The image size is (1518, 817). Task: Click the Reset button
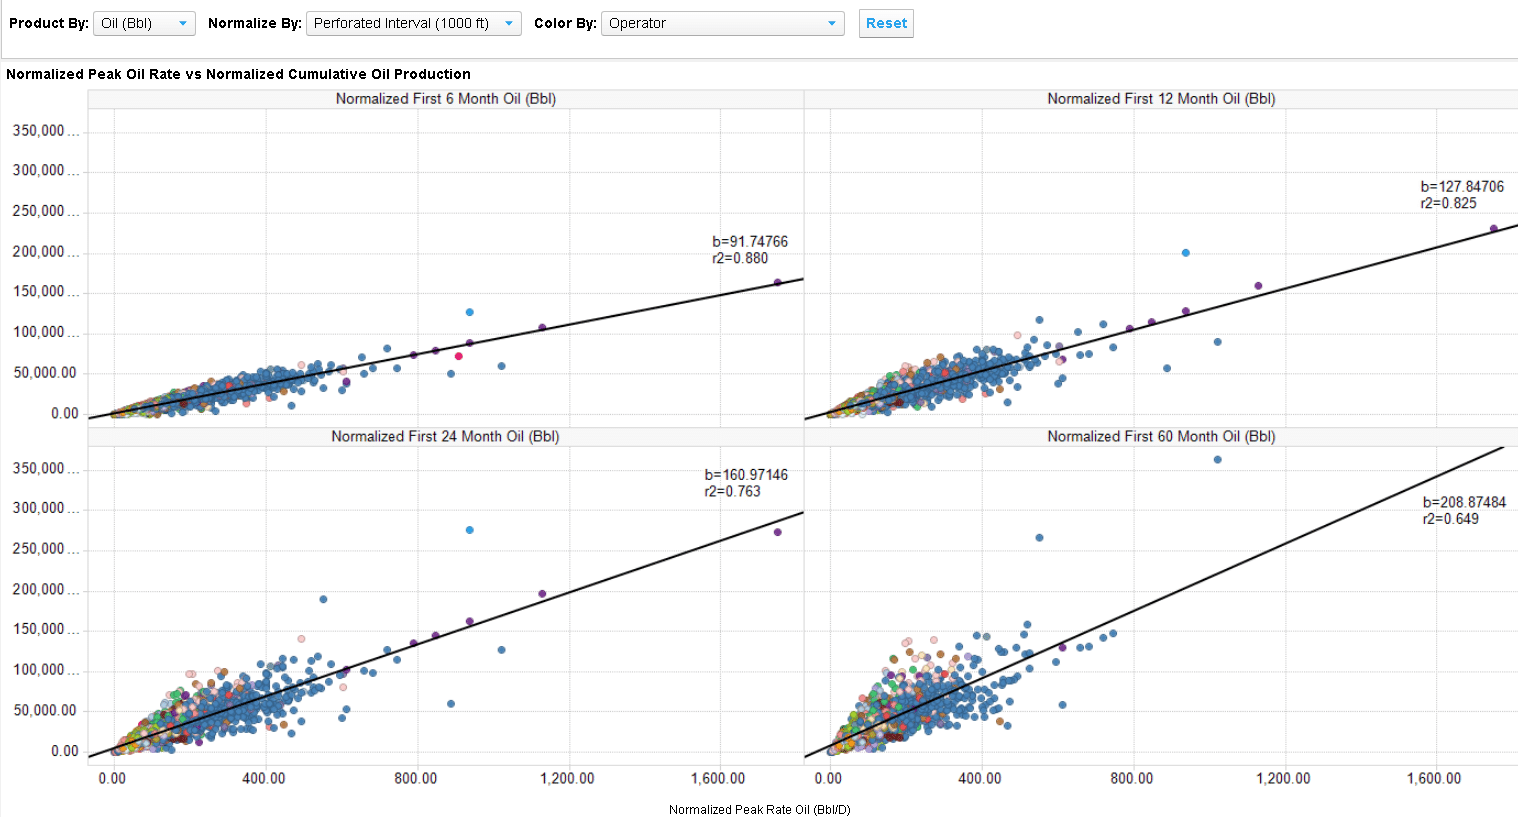tap(886, 23)
